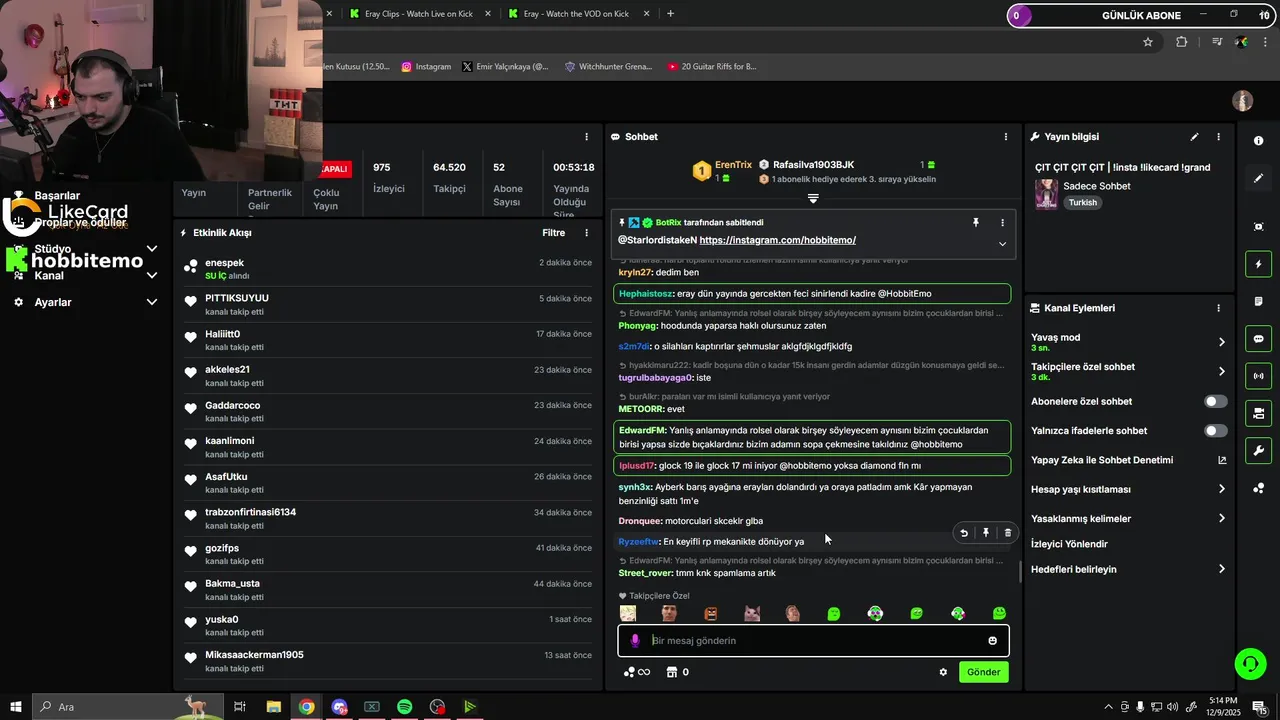Viewport: 1280px width, 720px height.
Task: Toggle Yalnızca ifadelerle sohbet switch
Action: pos(1215,431)
